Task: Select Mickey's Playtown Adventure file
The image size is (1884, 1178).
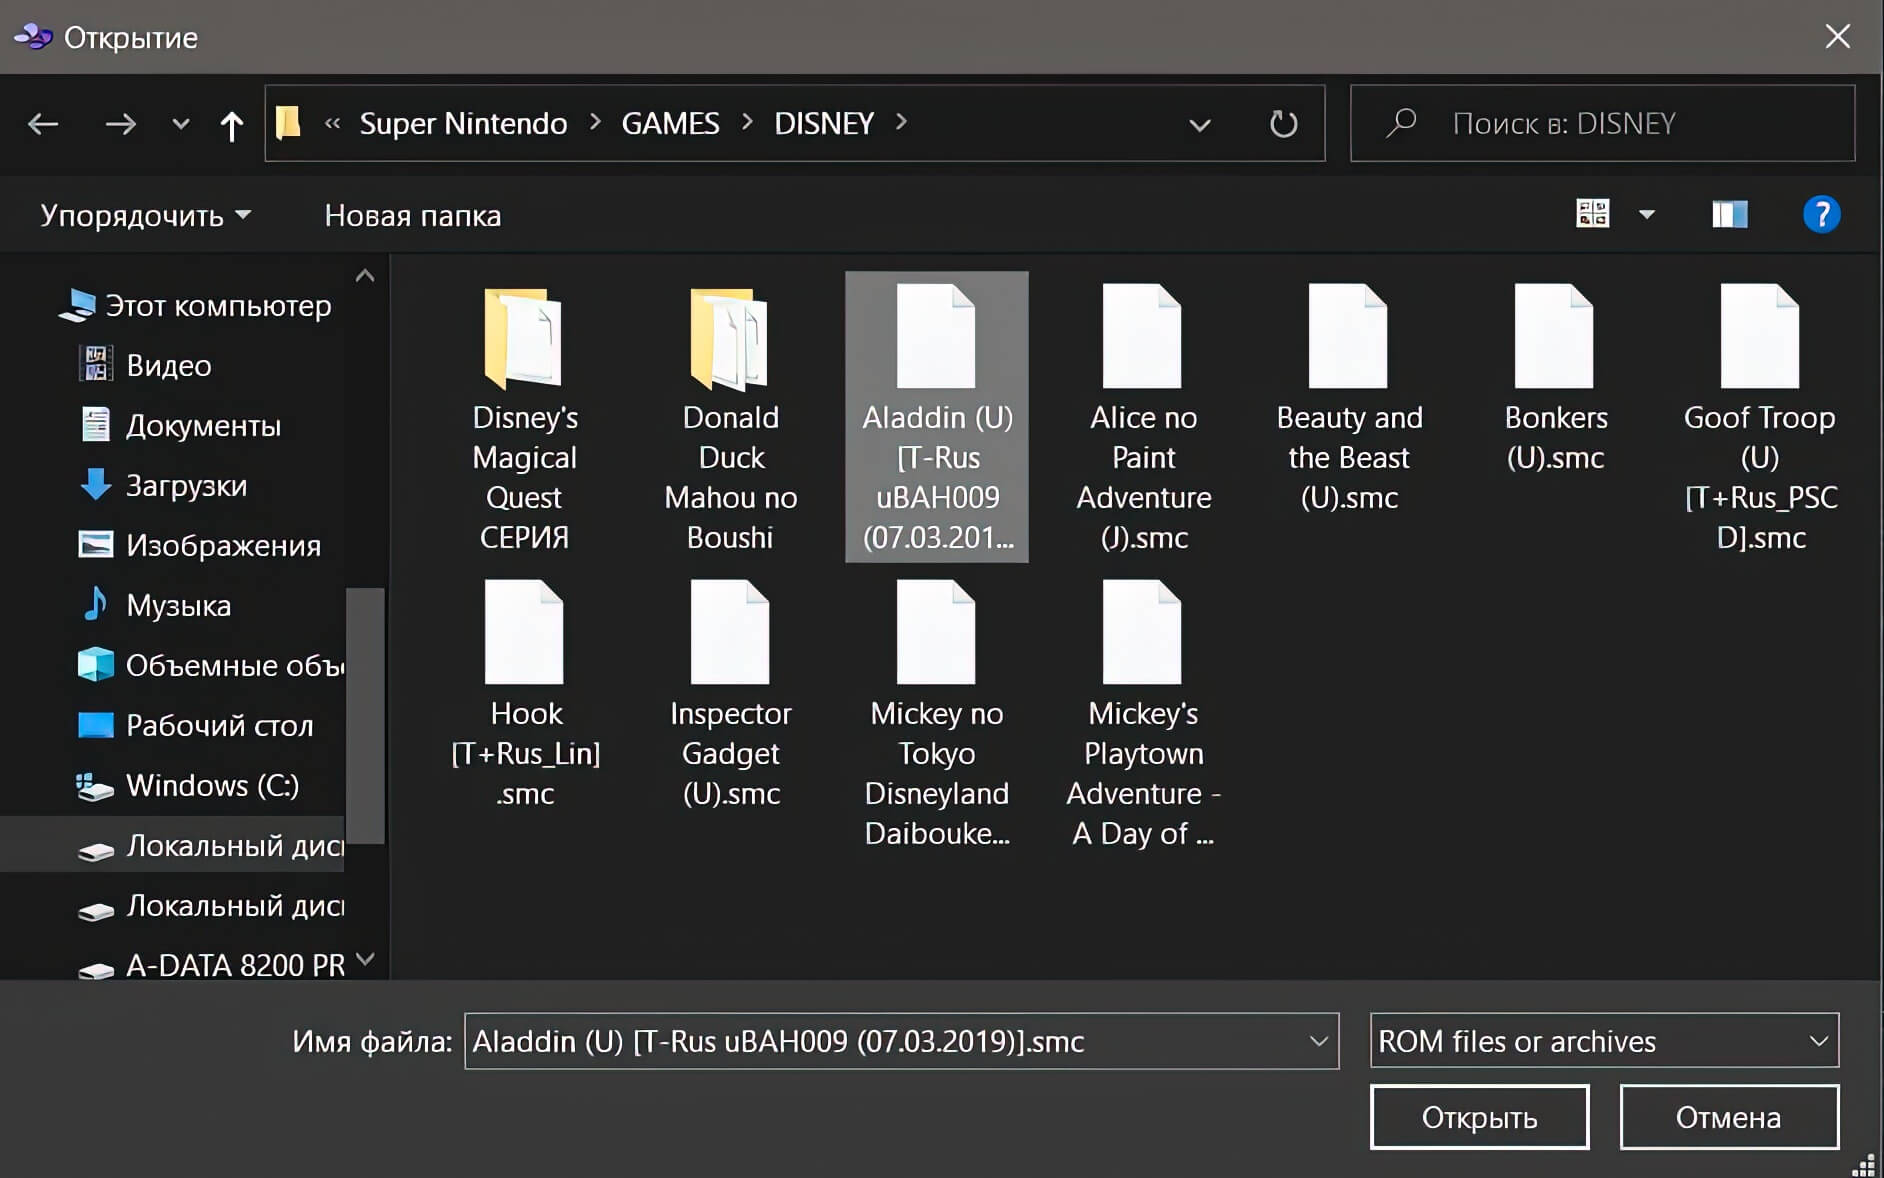Action: click(1143, 713)
